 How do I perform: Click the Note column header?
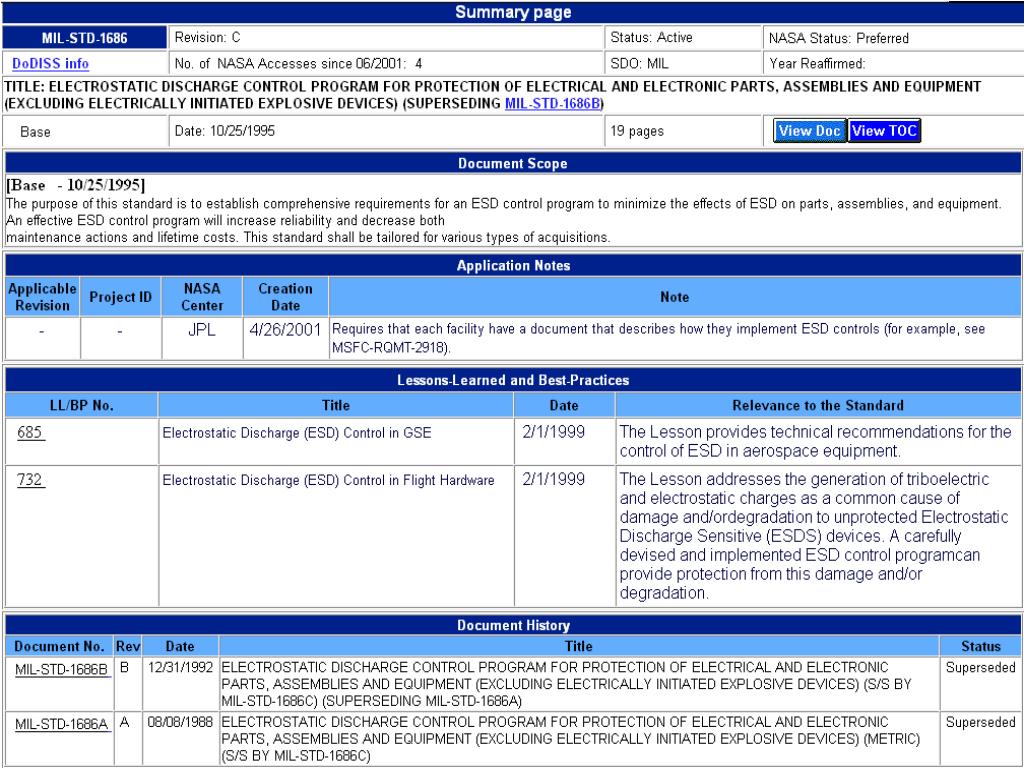point(675,296)
